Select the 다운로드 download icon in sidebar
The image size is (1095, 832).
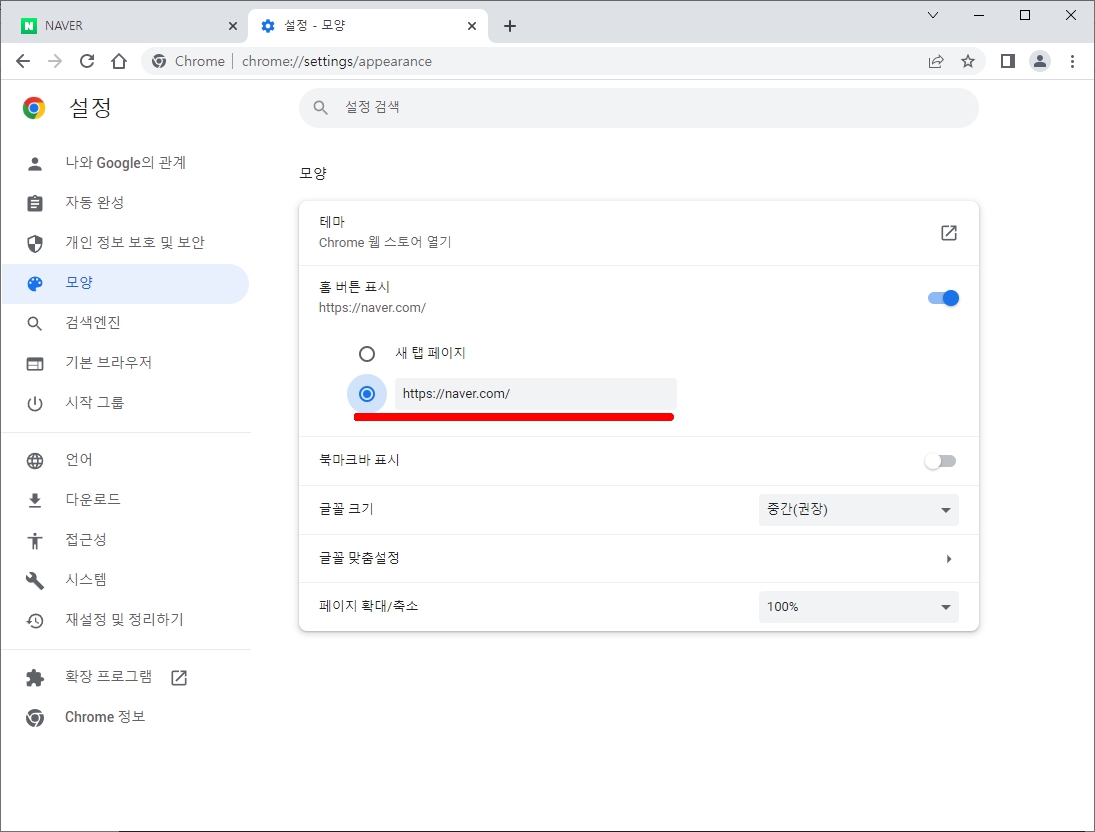coord(35,499)
